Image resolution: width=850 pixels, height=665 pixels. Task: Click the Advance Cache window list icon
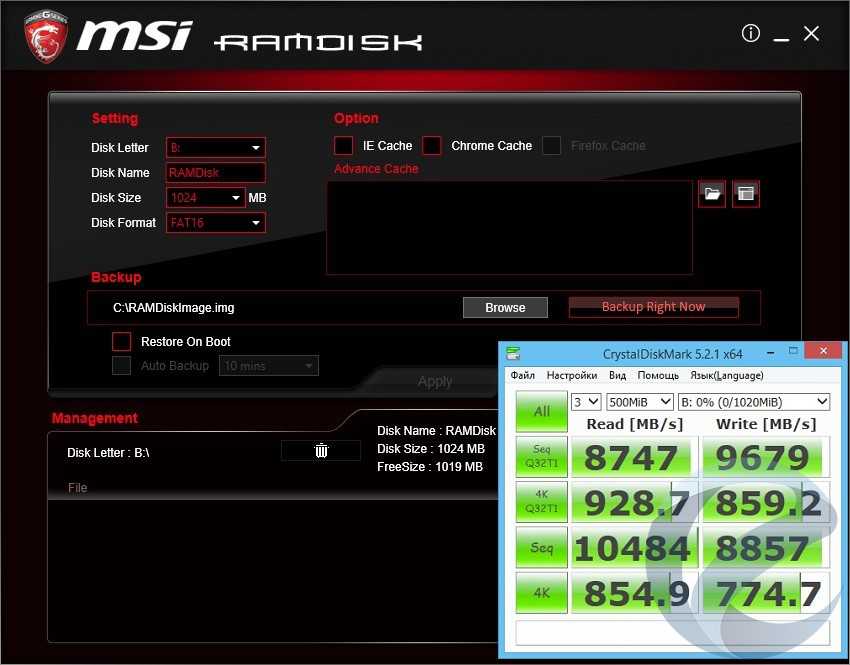745,193
